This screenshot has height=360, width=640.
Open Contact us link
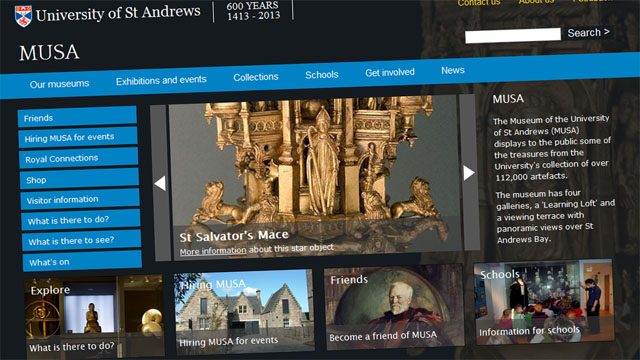479,3
